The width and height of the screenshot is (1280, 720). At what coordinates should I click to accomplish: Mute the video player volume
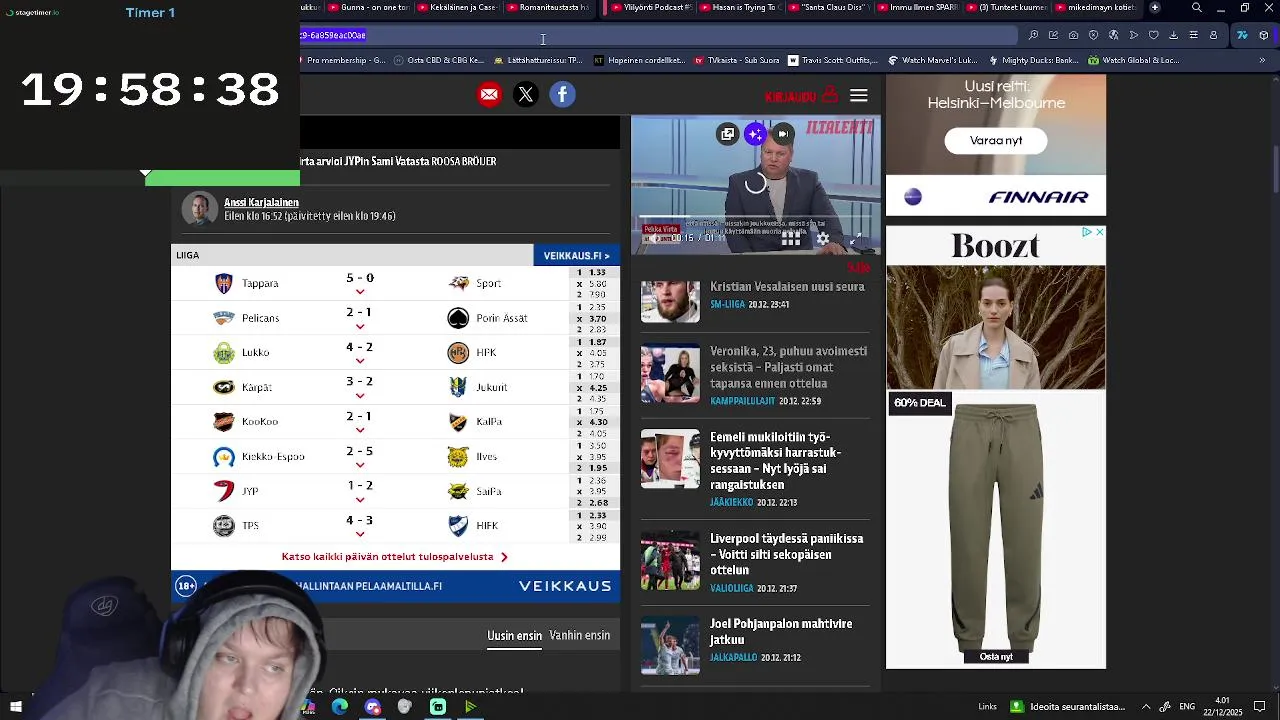(656, 239)
